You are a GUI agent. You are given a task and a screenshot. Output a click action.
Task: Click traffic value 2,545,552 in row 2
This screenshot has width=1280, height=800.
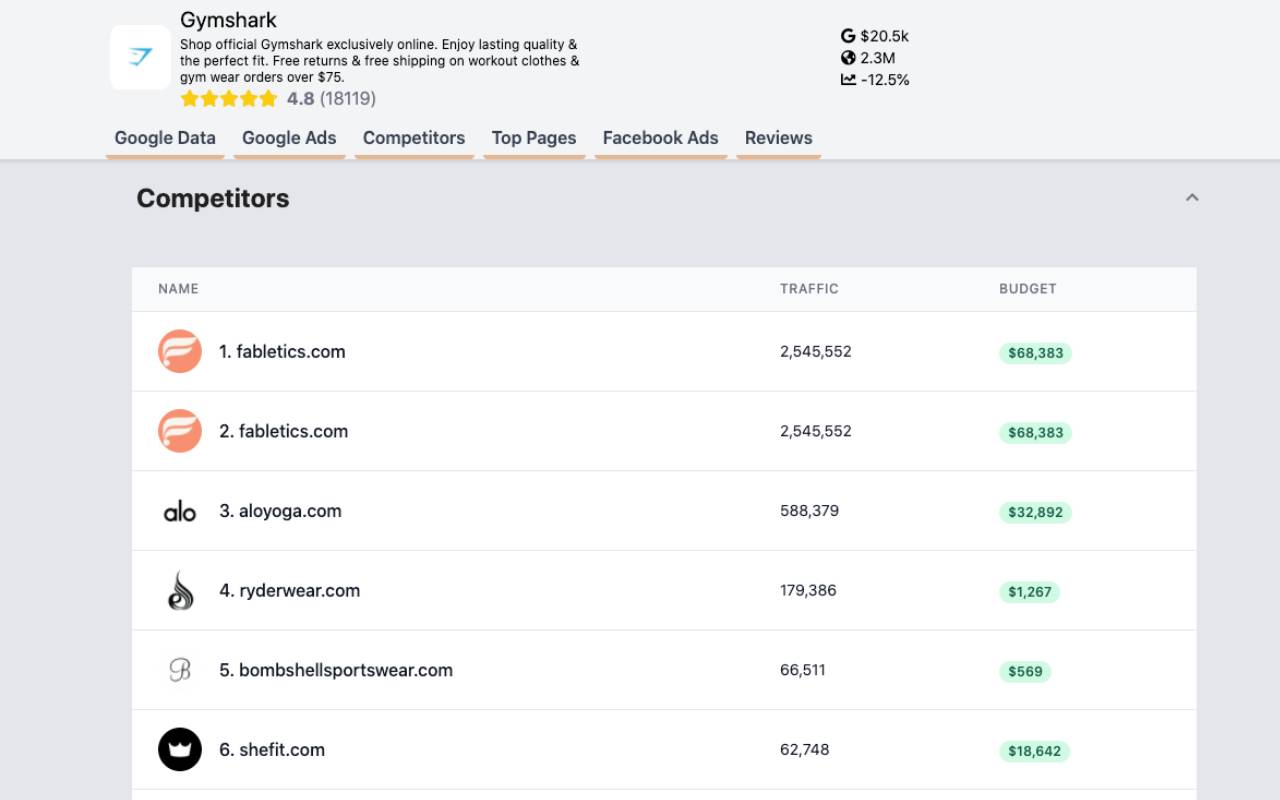[x=816, y=431]
